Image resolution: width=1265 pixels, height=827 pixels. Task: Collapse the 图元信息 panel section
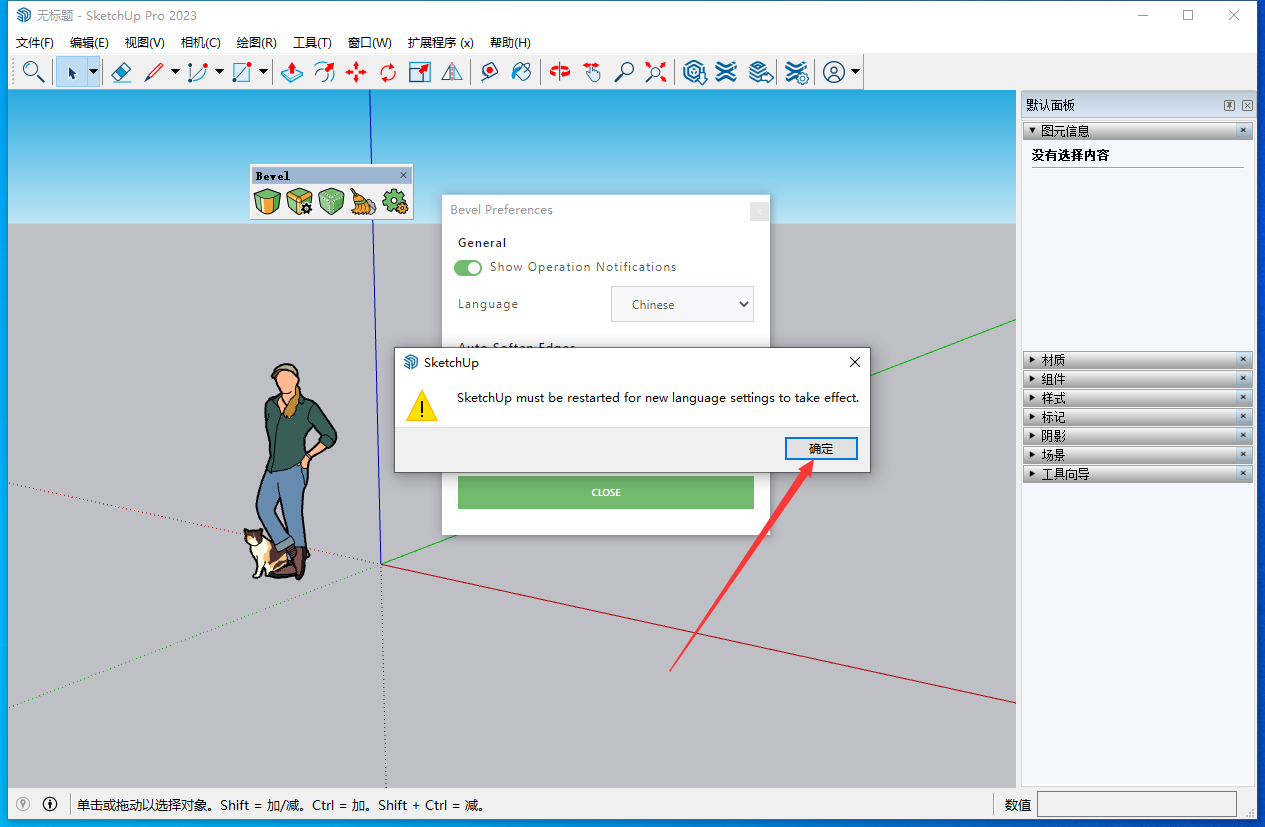coord(1065,131)
